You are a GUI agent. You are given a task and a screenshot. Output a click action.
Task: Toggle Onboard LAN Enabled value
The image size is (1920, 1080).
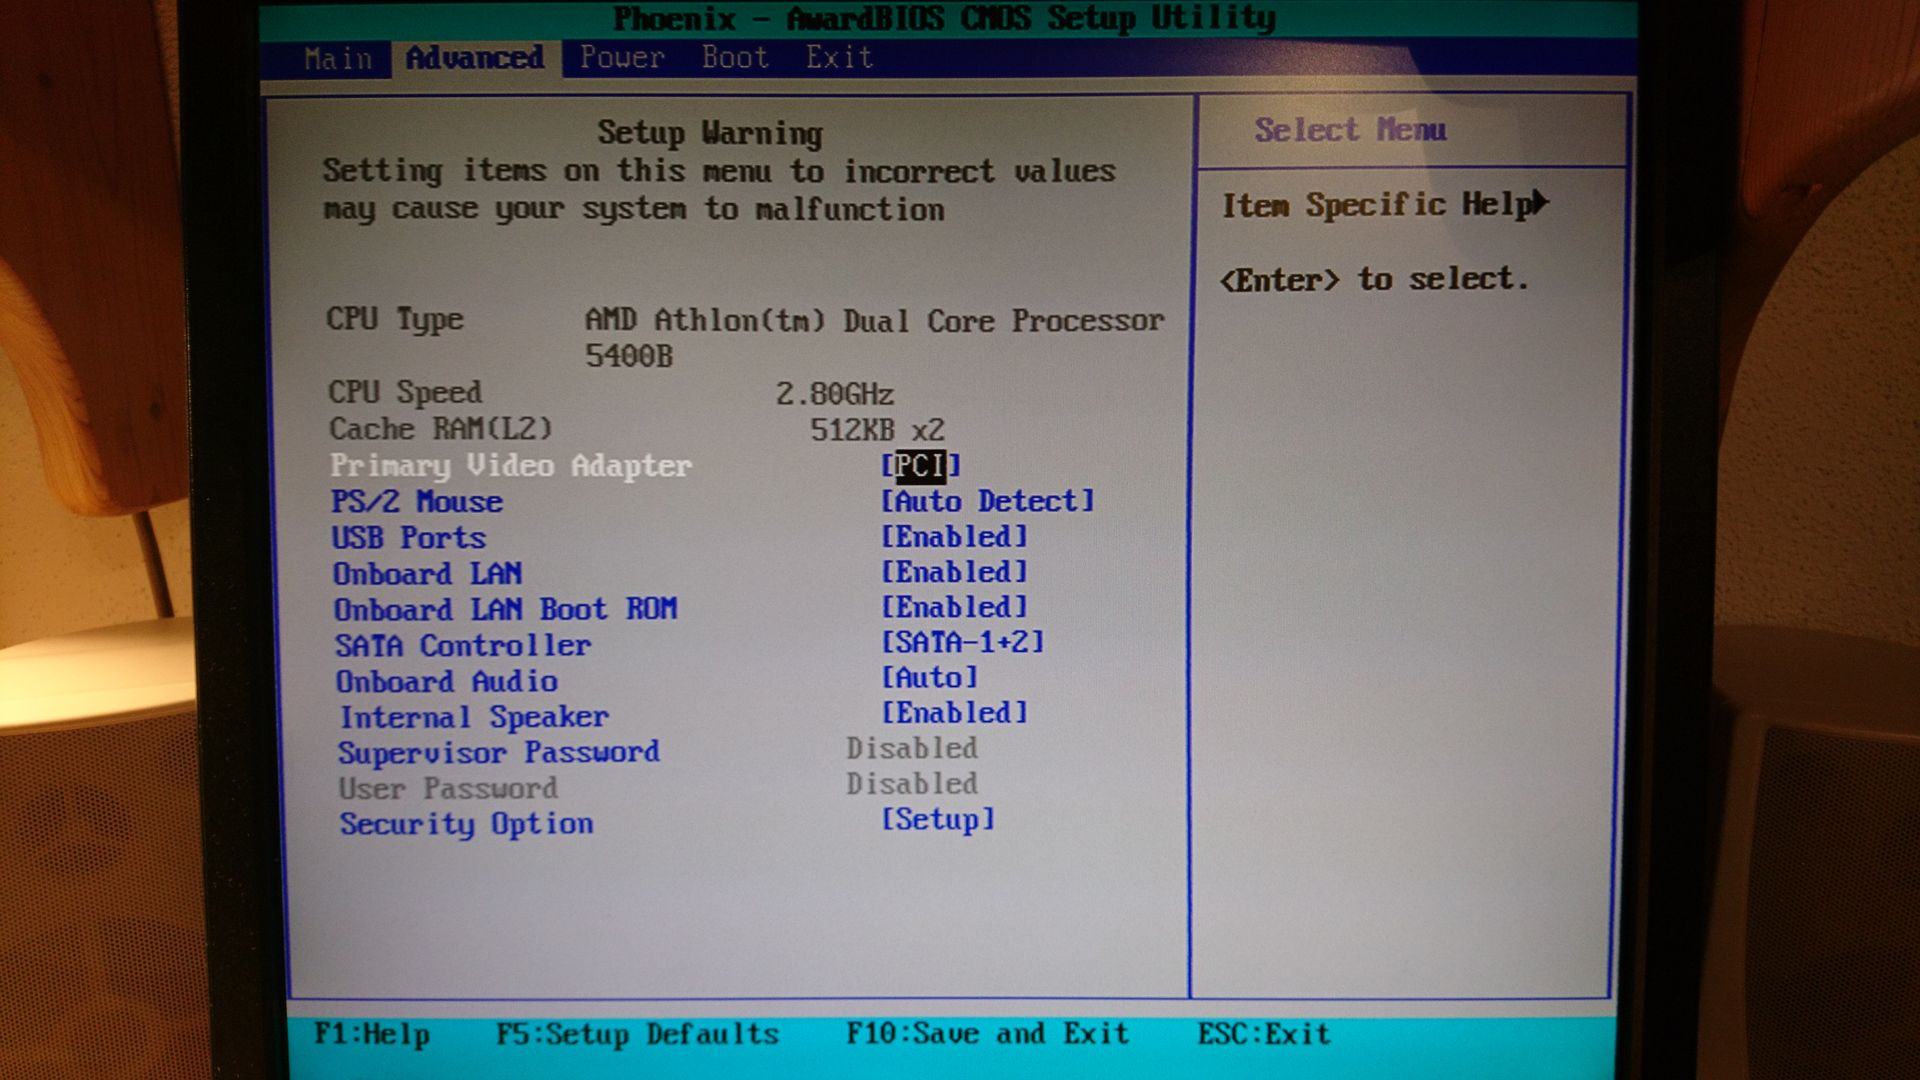click(x=954, y=572)
